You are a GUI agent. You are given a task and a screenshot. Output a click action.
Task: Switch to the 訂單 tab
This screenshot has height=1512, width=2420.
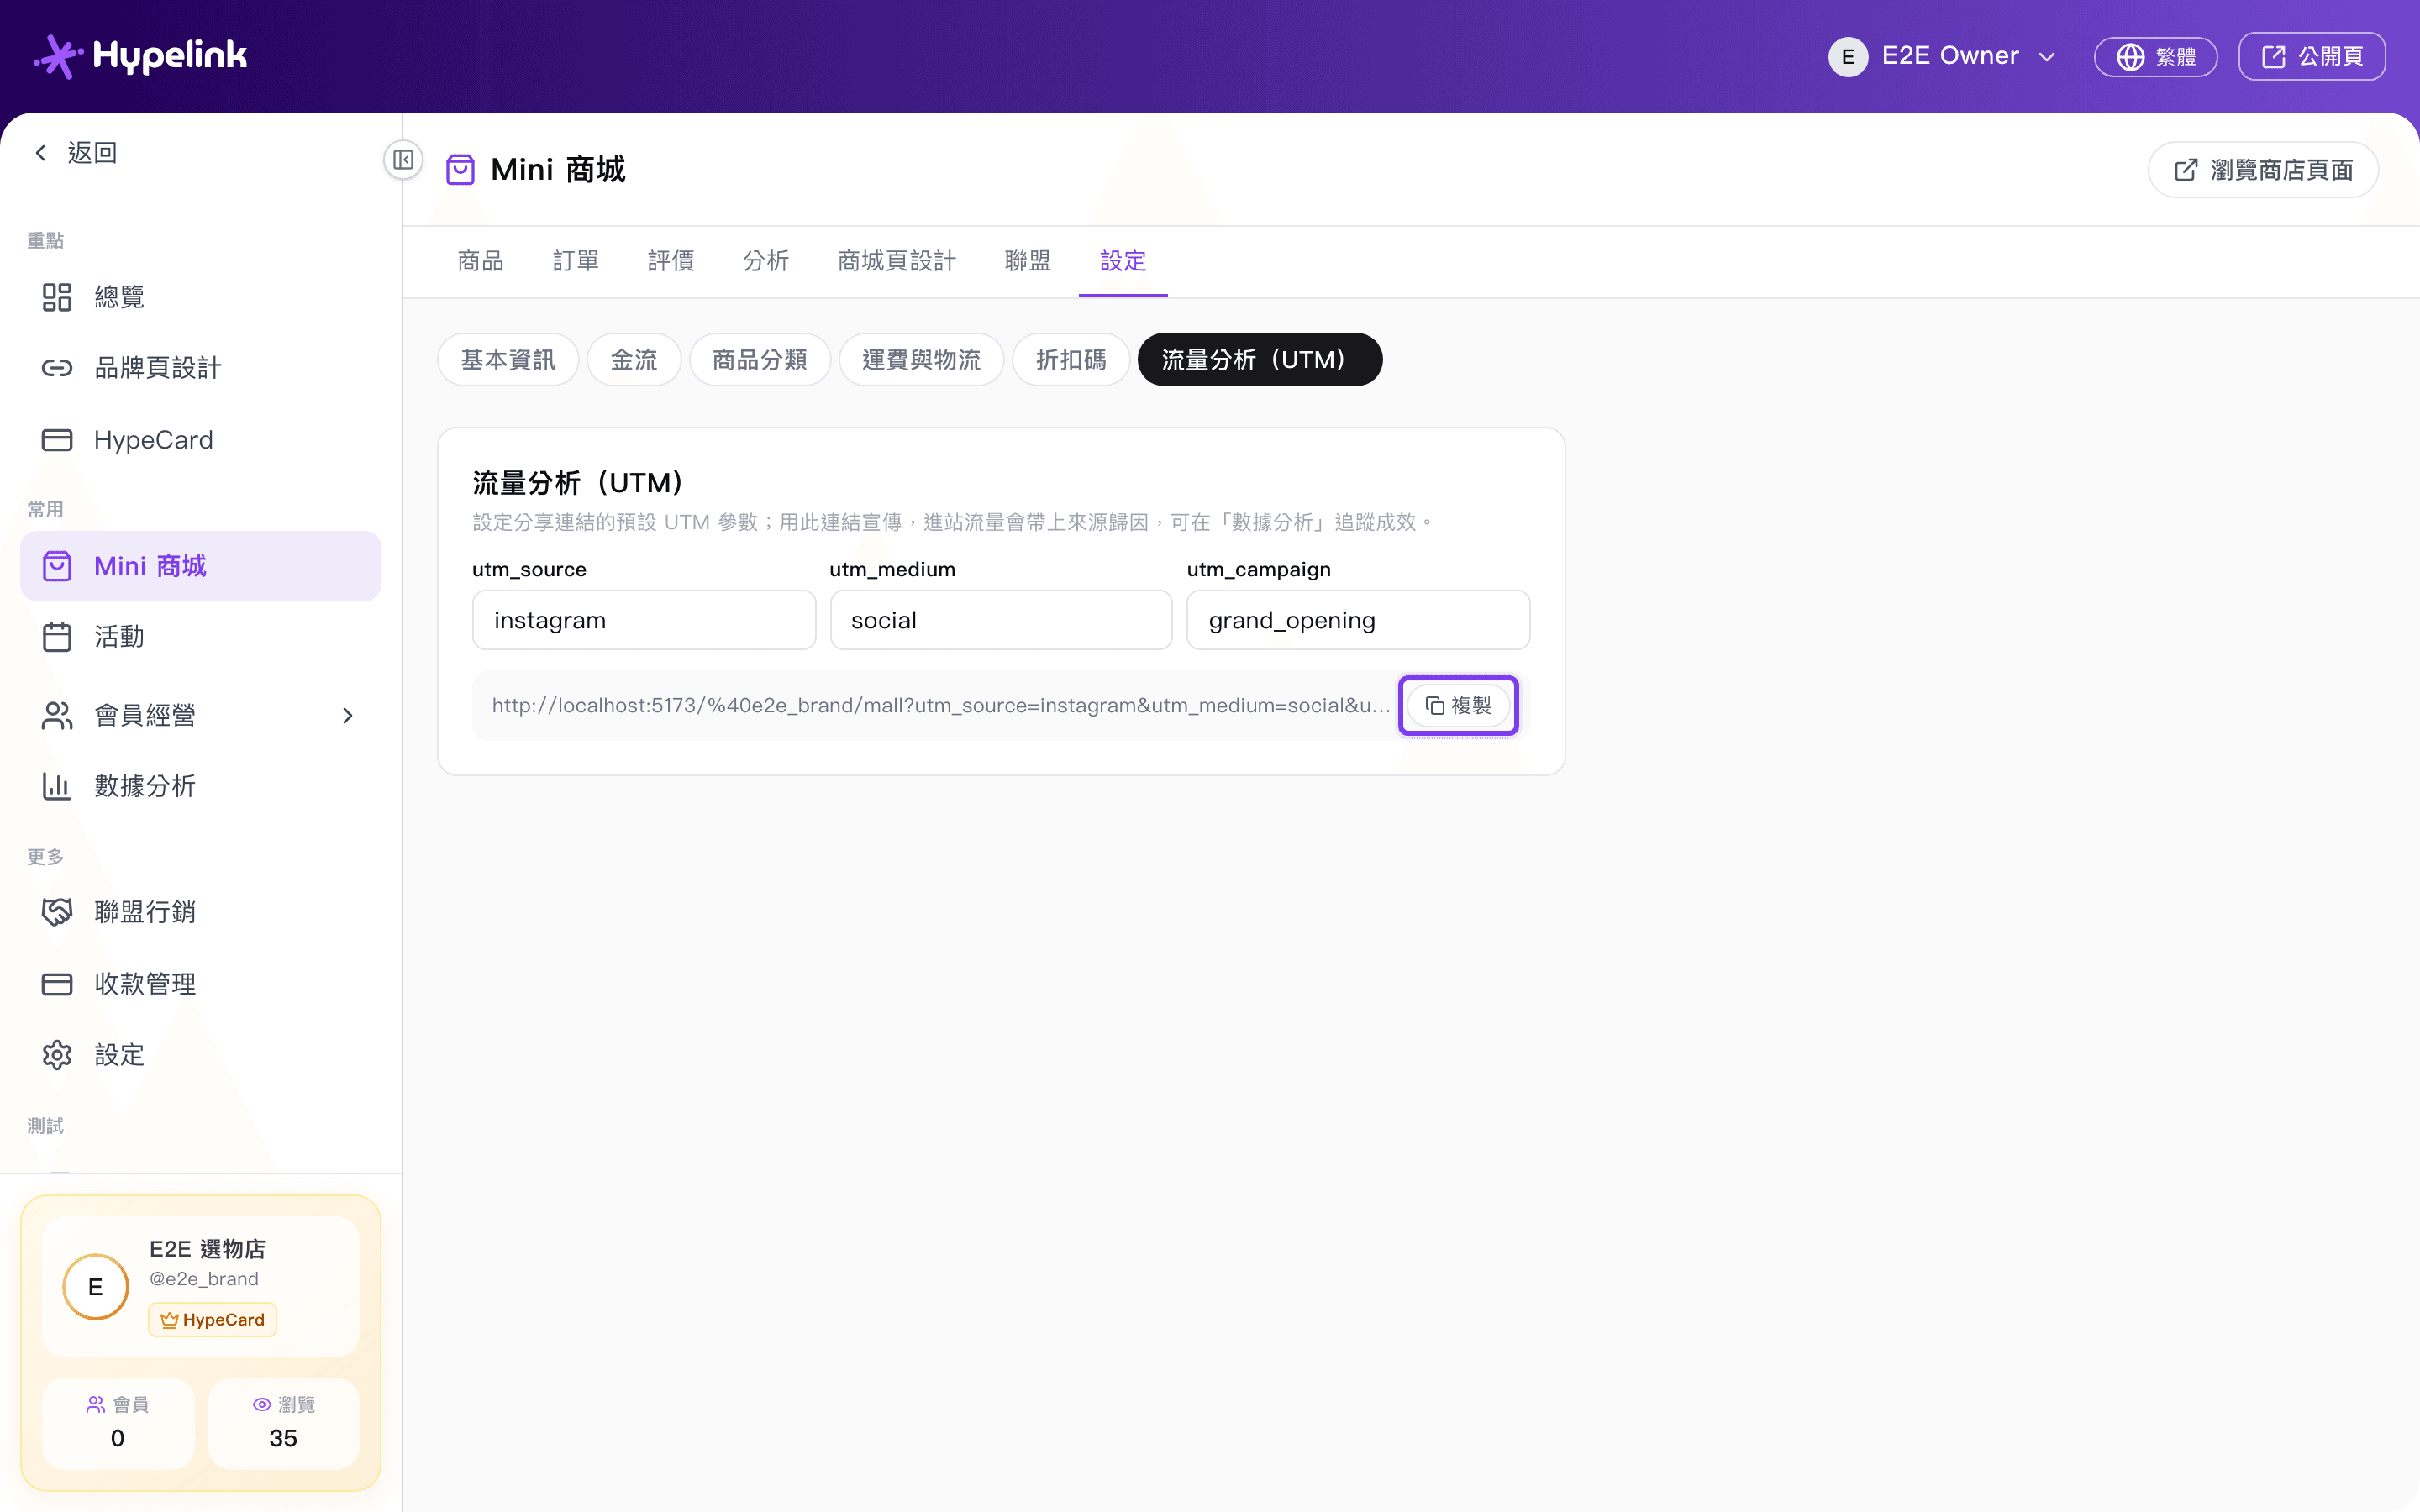coord(576,261)
